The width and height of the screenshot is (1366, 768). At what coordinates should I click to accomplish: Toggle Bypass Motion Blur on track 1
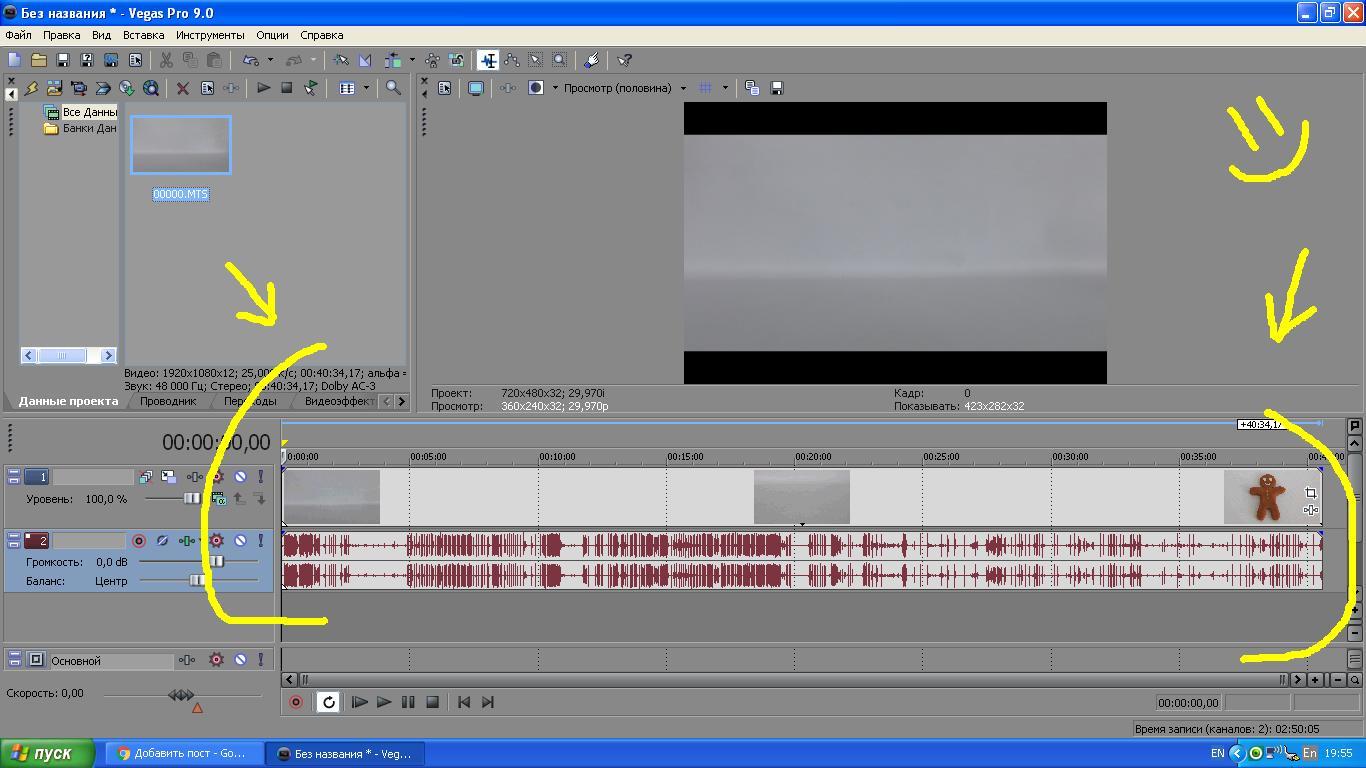pyautogui.click(x=146, y=477)
